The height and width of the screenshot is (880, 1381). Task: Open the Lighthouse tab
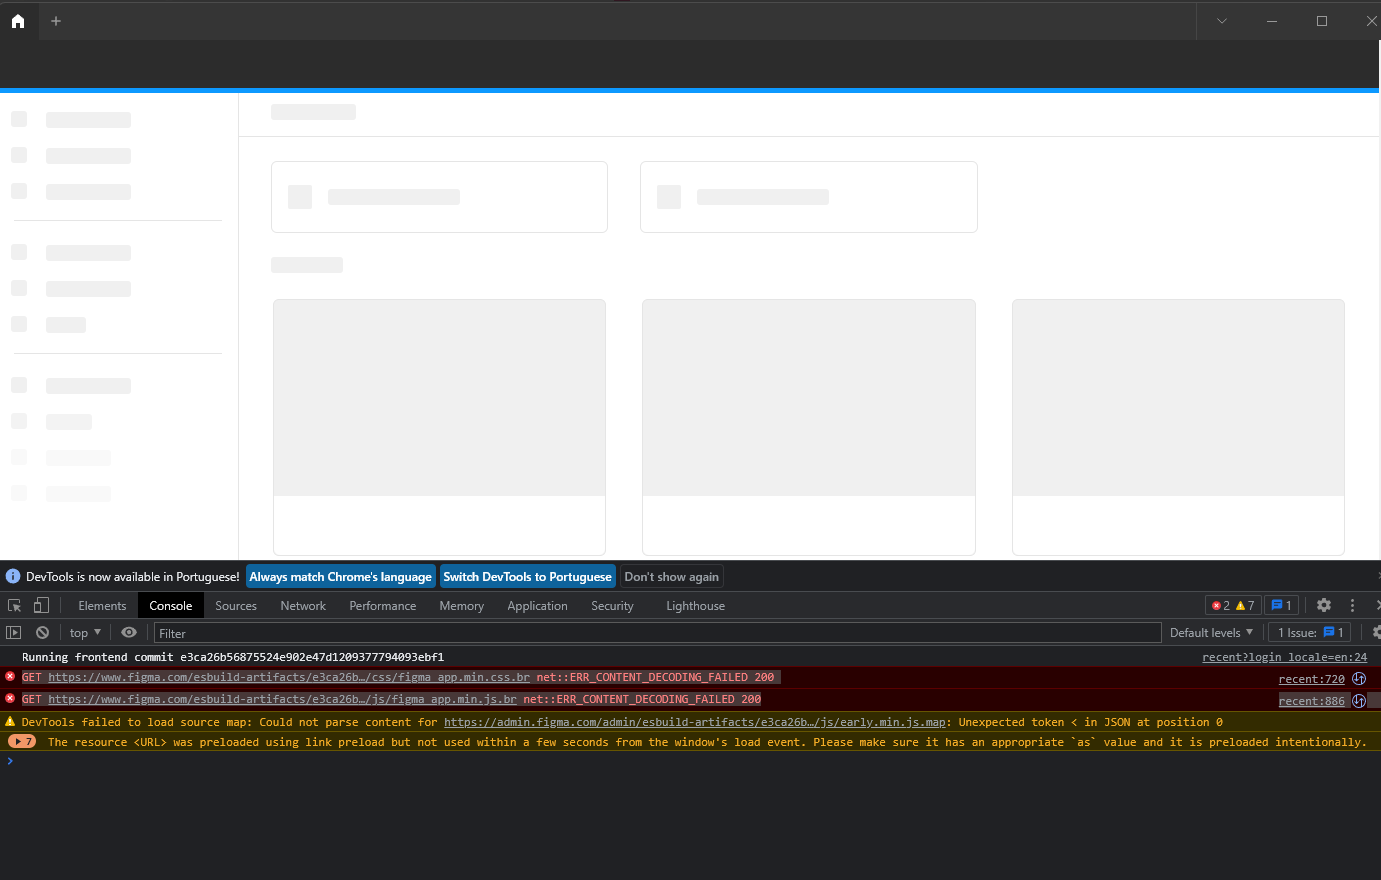pos(695,606)
